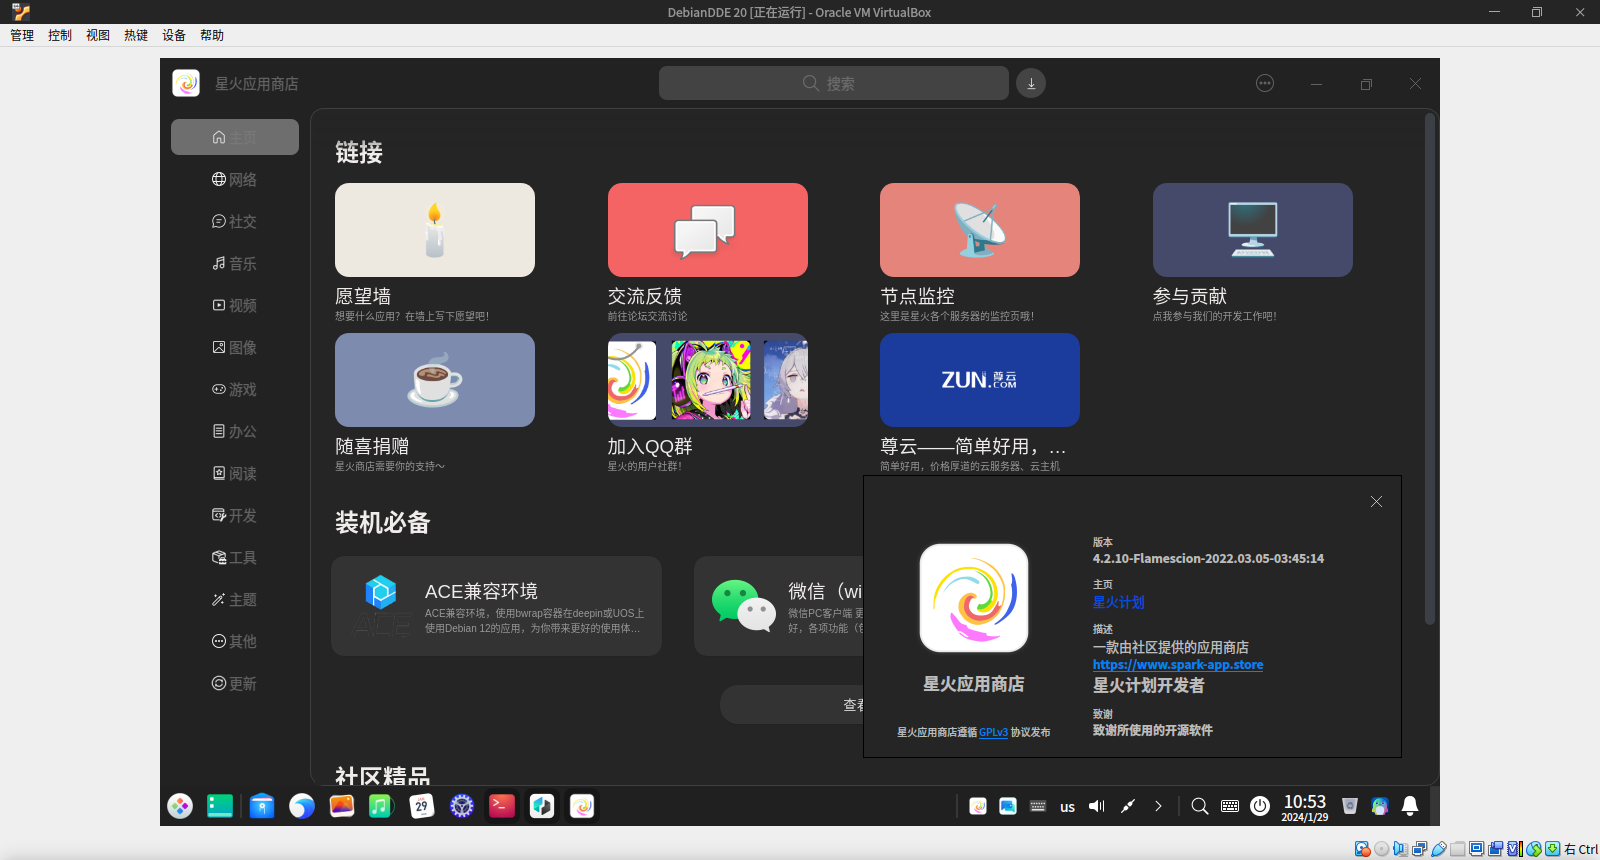This screenshot has height=860, width=1600.
Task: Open the 节点监控 satellite dish card
Action: (x=980, y=230)
